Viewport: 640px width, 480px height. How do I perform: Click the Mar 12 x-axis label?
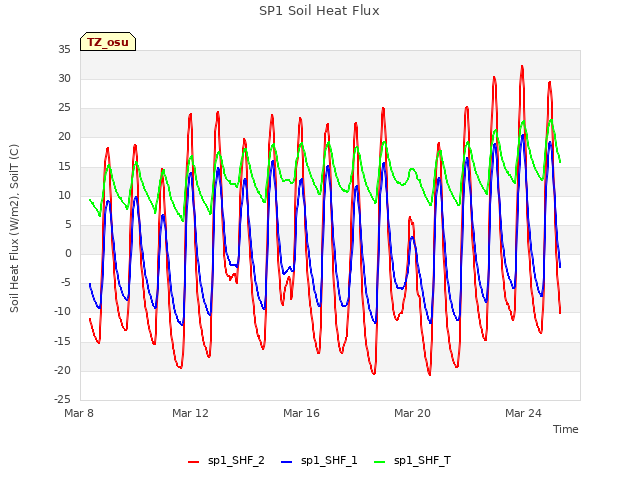(190, 413)
